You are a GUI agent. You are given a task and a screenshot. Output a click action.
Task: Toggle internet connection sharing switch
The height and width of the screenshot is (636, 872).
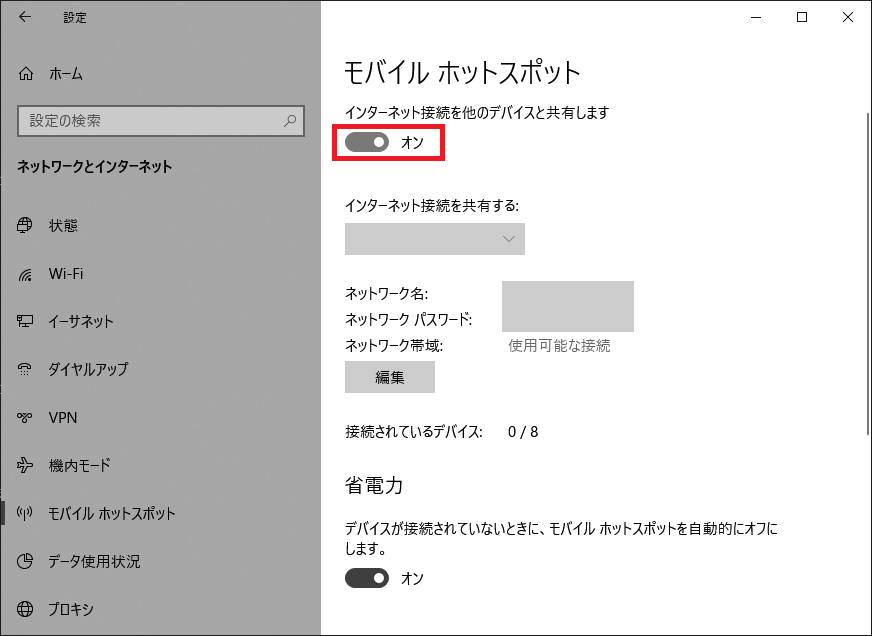coord(367,143)
